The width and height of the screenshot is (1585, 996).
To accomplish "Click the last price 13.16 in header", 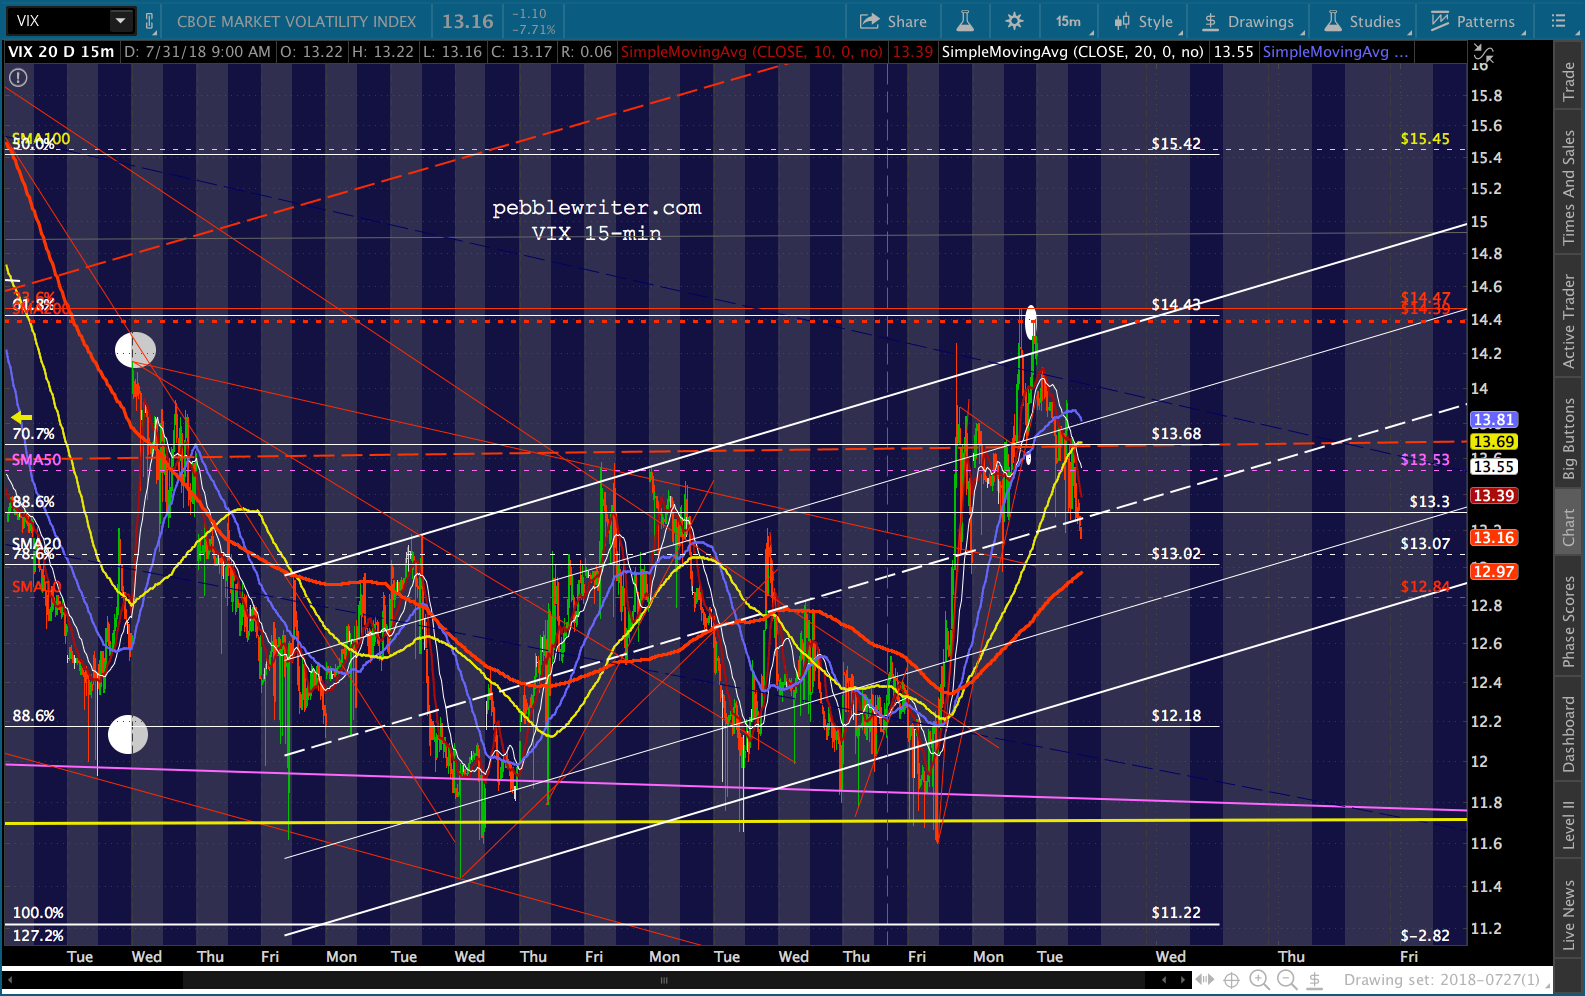I will (x=468, y=21).
